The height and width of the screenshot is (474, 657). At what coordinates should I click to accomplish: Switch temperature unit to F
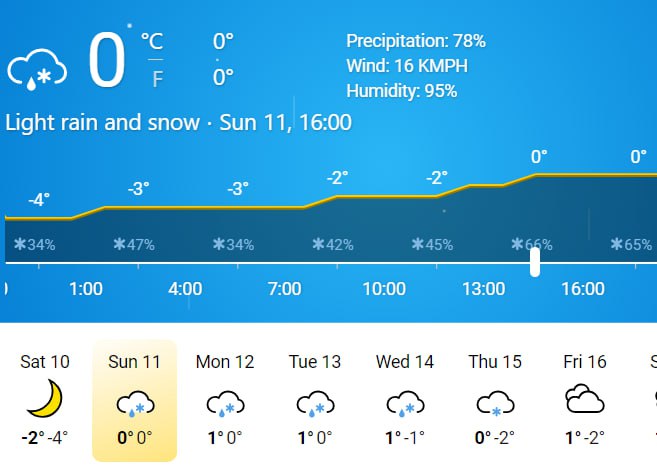tap(157, 79)
